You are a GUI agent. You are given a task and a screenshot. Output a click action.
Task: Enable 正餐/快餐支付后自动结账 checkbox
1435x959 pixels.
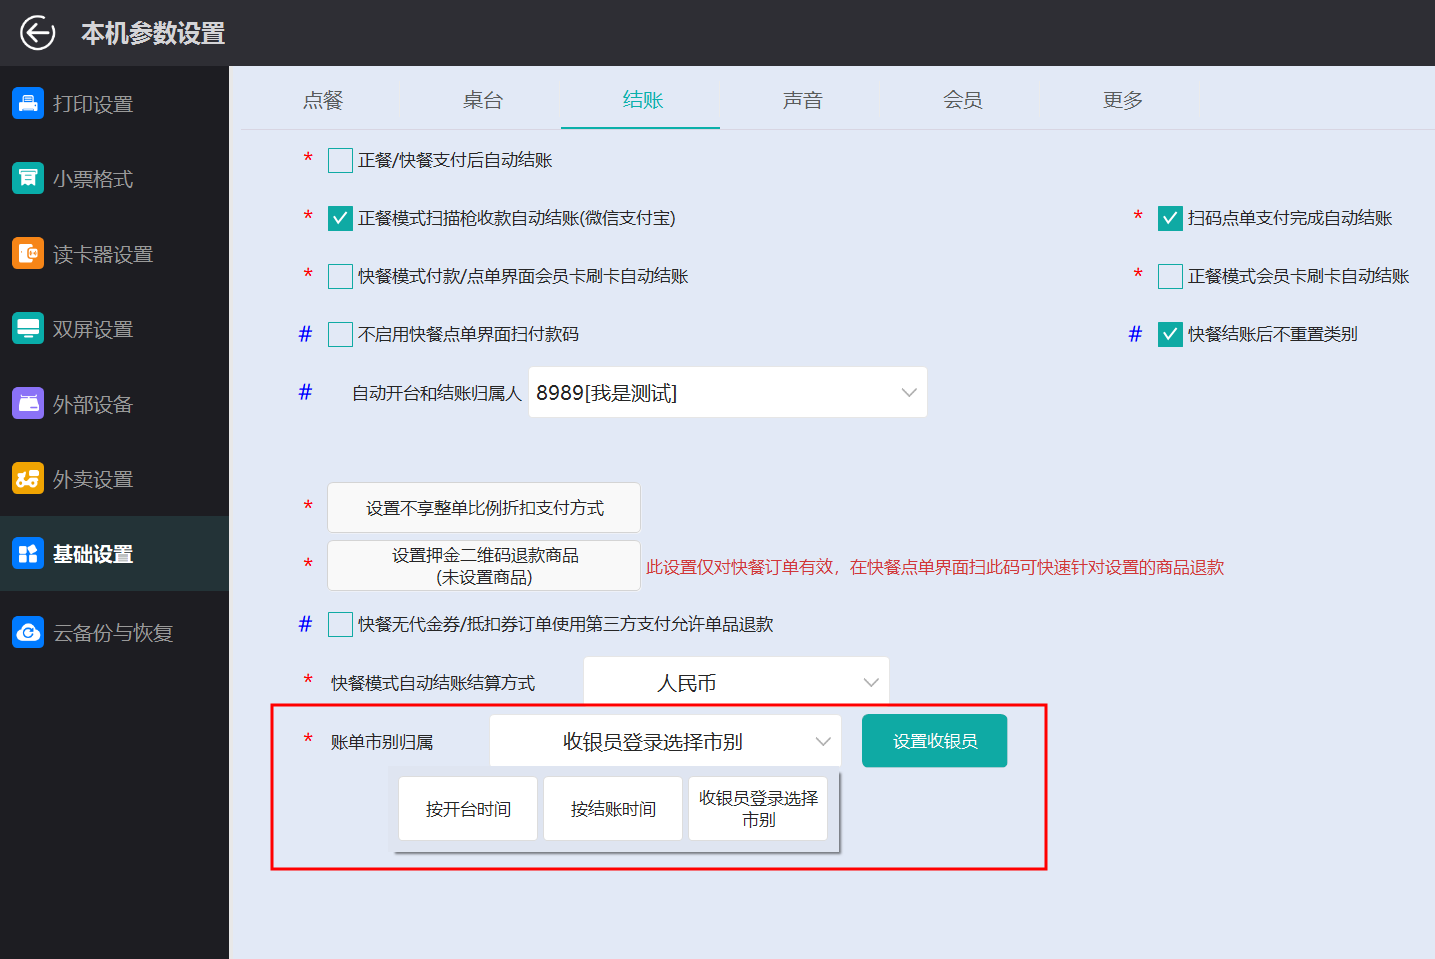pos(339,159)
